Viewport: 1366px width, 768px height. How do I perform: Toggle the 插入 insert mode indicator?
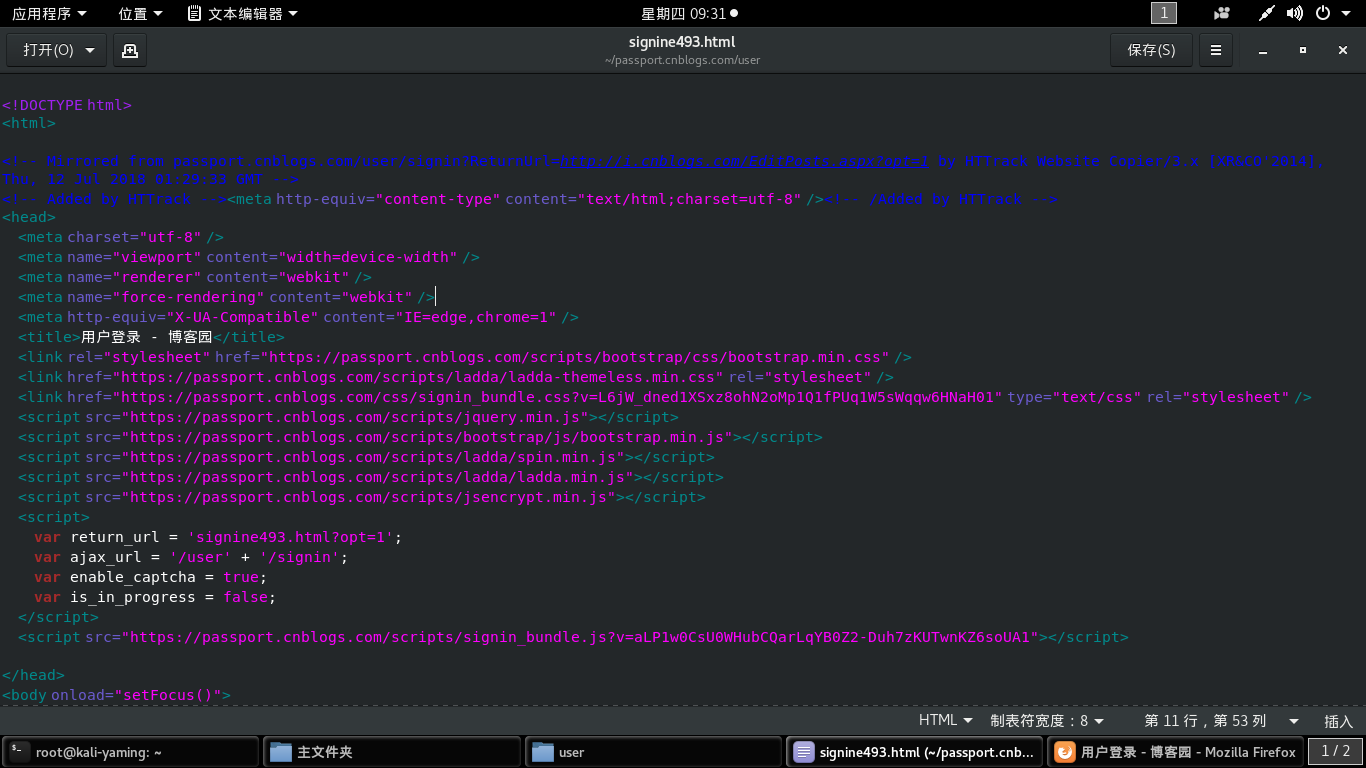[x=1338, y=721]
